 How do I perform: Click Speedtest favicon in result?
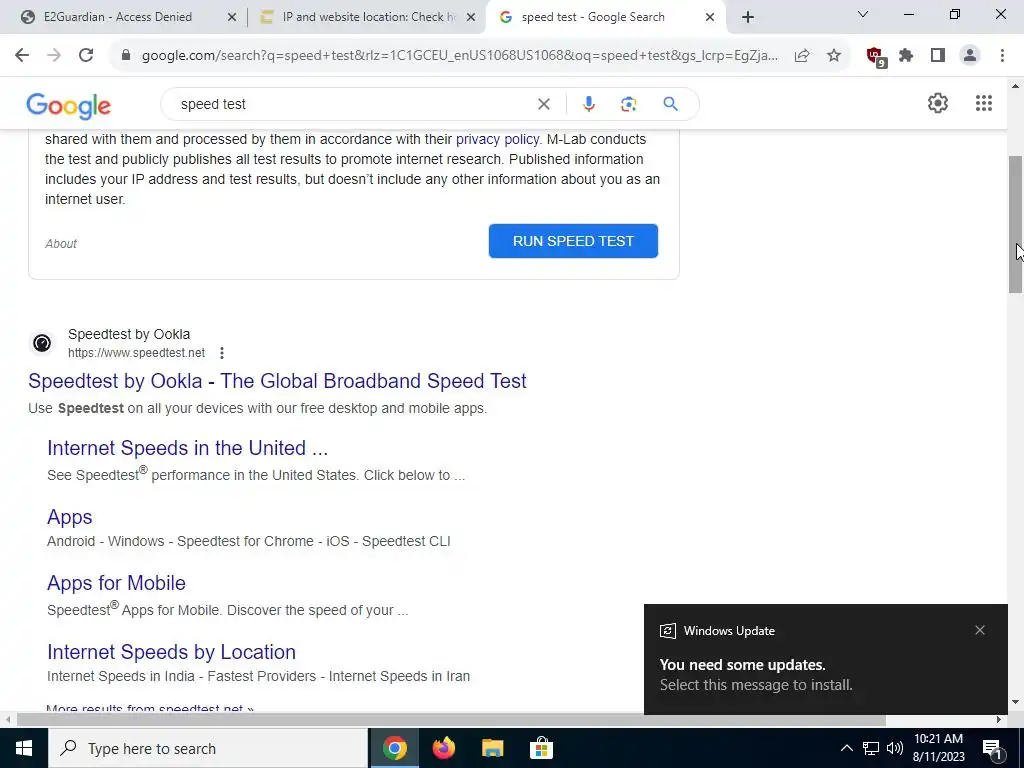pyautogui.click(x=42, y=343)
